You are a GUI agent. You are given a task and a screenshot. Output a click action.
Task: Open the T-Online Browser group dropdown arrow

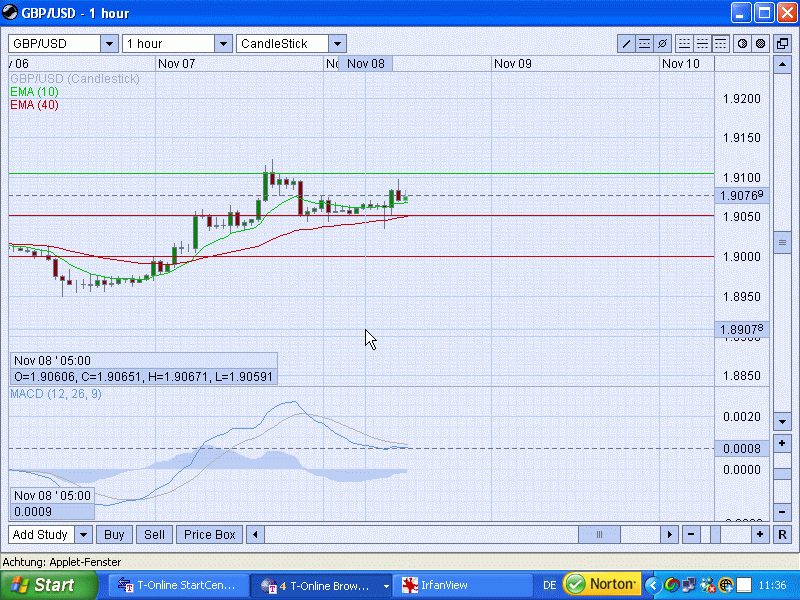click(386, 586)
